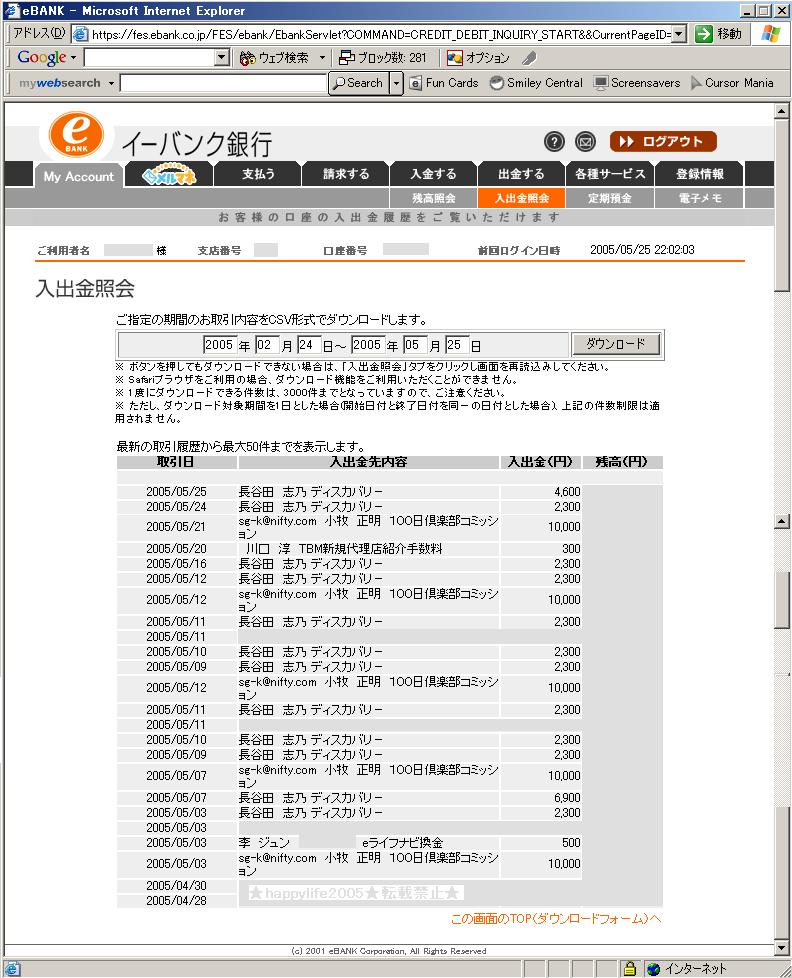Switch to the My Account tab
Image resolution: width=792 pixels, height=978 pixels.
coord(79,177)
